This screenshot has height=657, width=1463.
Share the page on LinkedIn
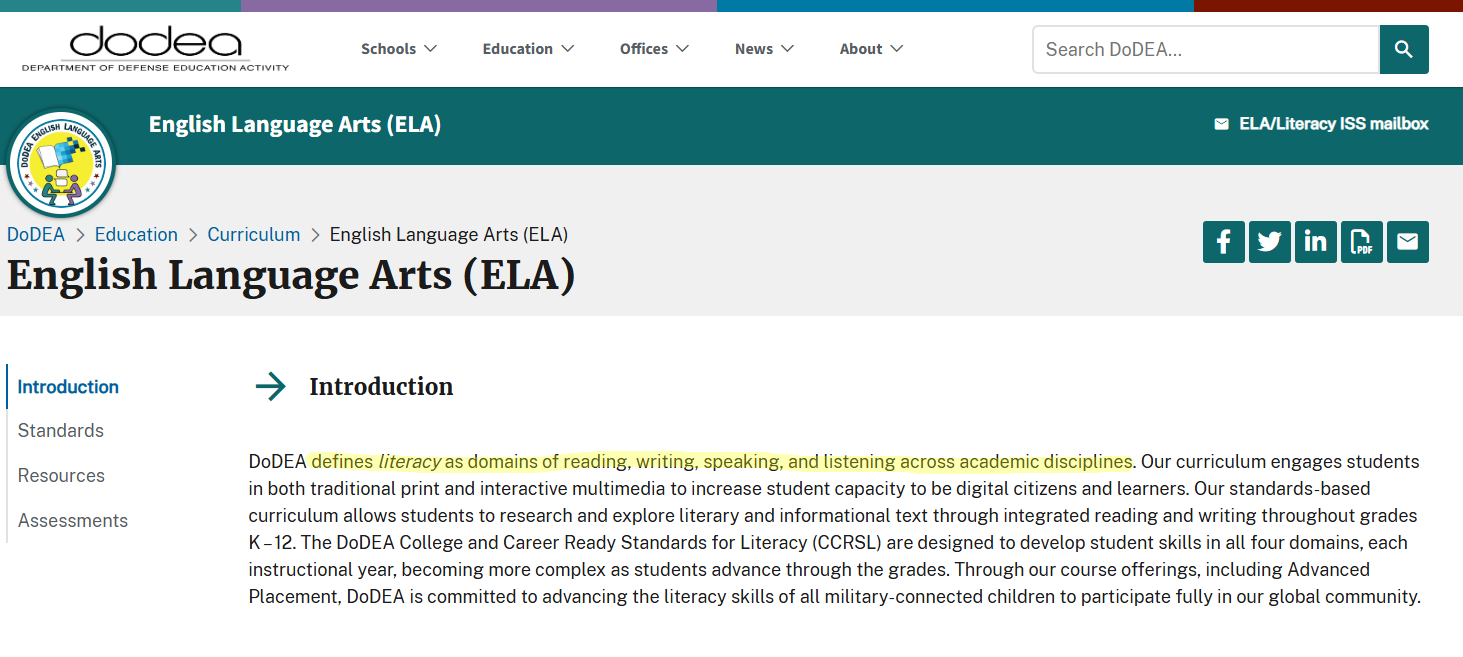pyautogui.click(x=1315, y=241)
